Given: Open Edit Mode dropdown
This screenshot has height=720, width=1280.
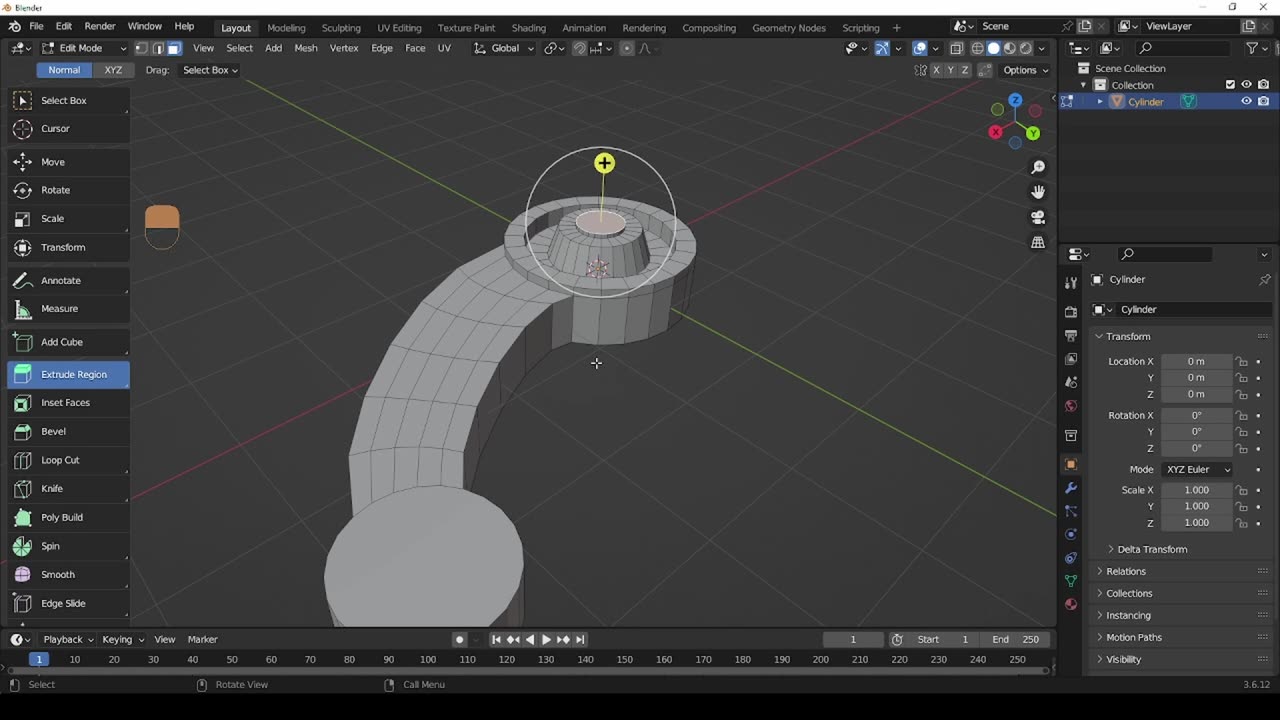Looking at the screenshot, I should click(x=84, y=48).
